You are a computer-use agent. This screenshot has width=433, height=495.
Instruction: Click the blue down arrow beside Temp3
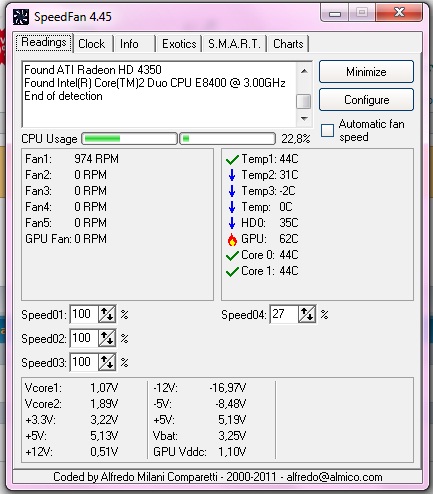(232, 191)
